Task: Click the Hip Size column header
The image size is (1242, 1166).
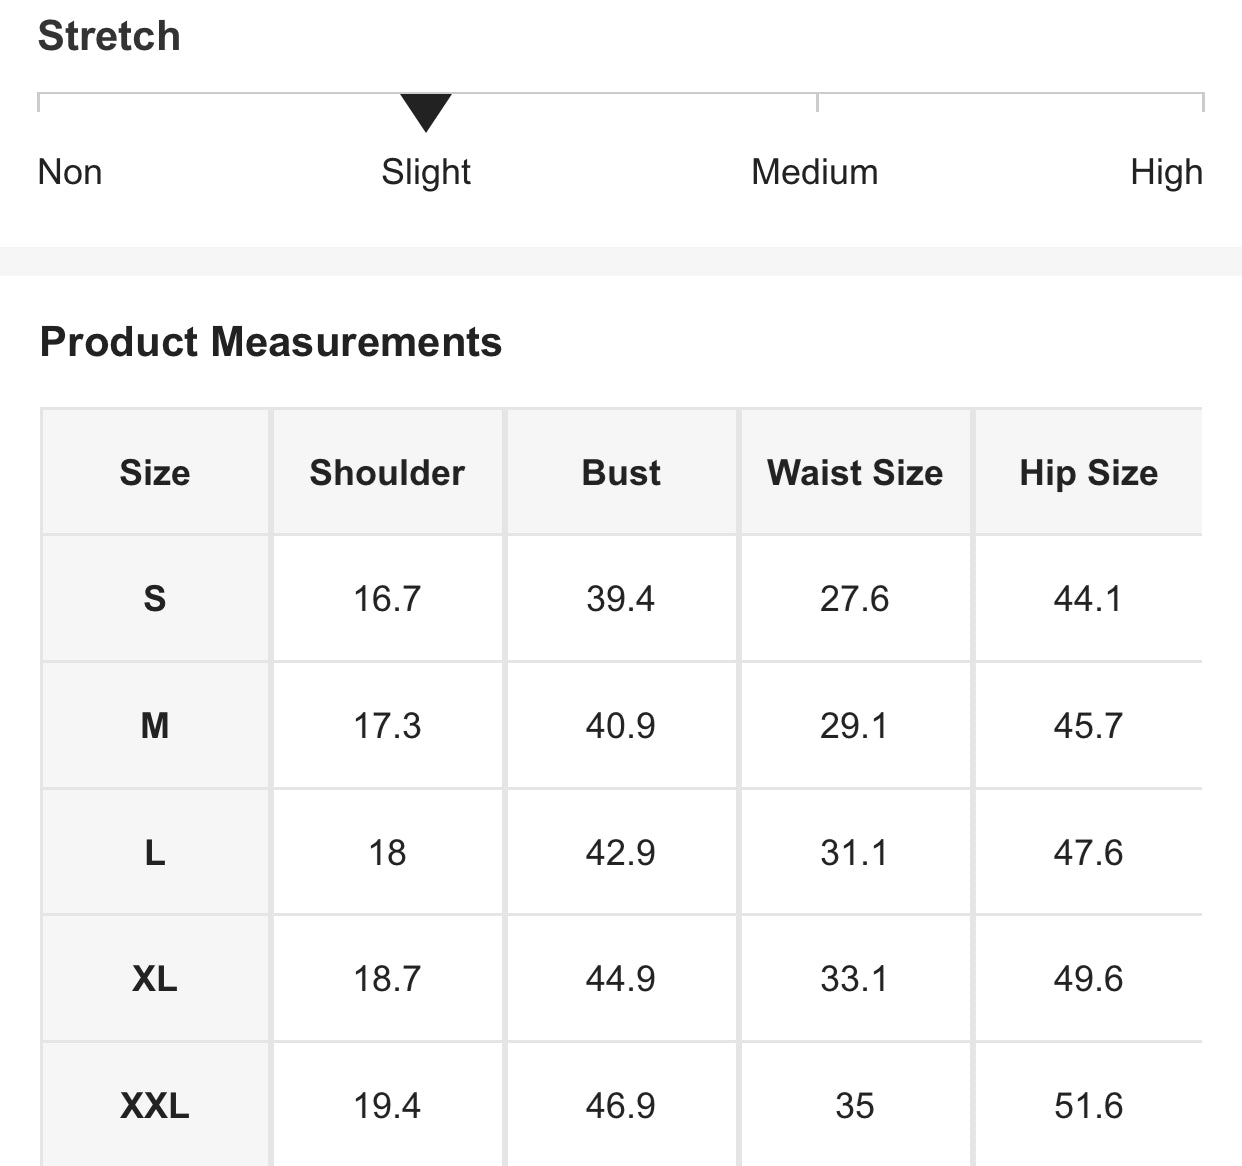Action: [x=1088, y=472]
